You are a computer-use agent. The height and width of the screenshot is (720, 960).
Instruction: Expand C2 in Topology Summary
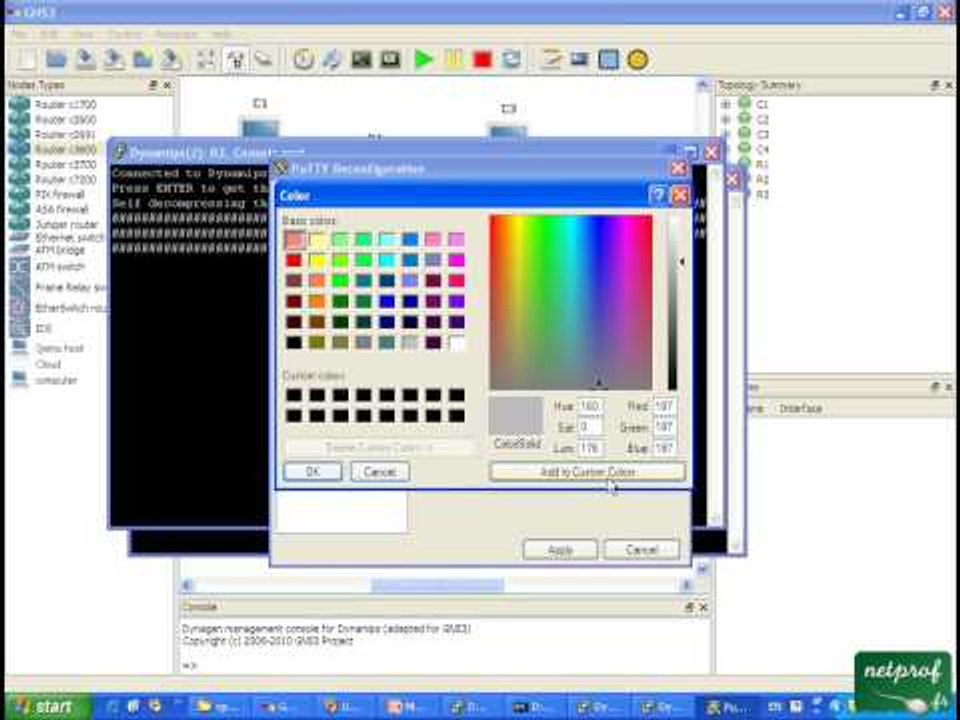click(726, 119)
